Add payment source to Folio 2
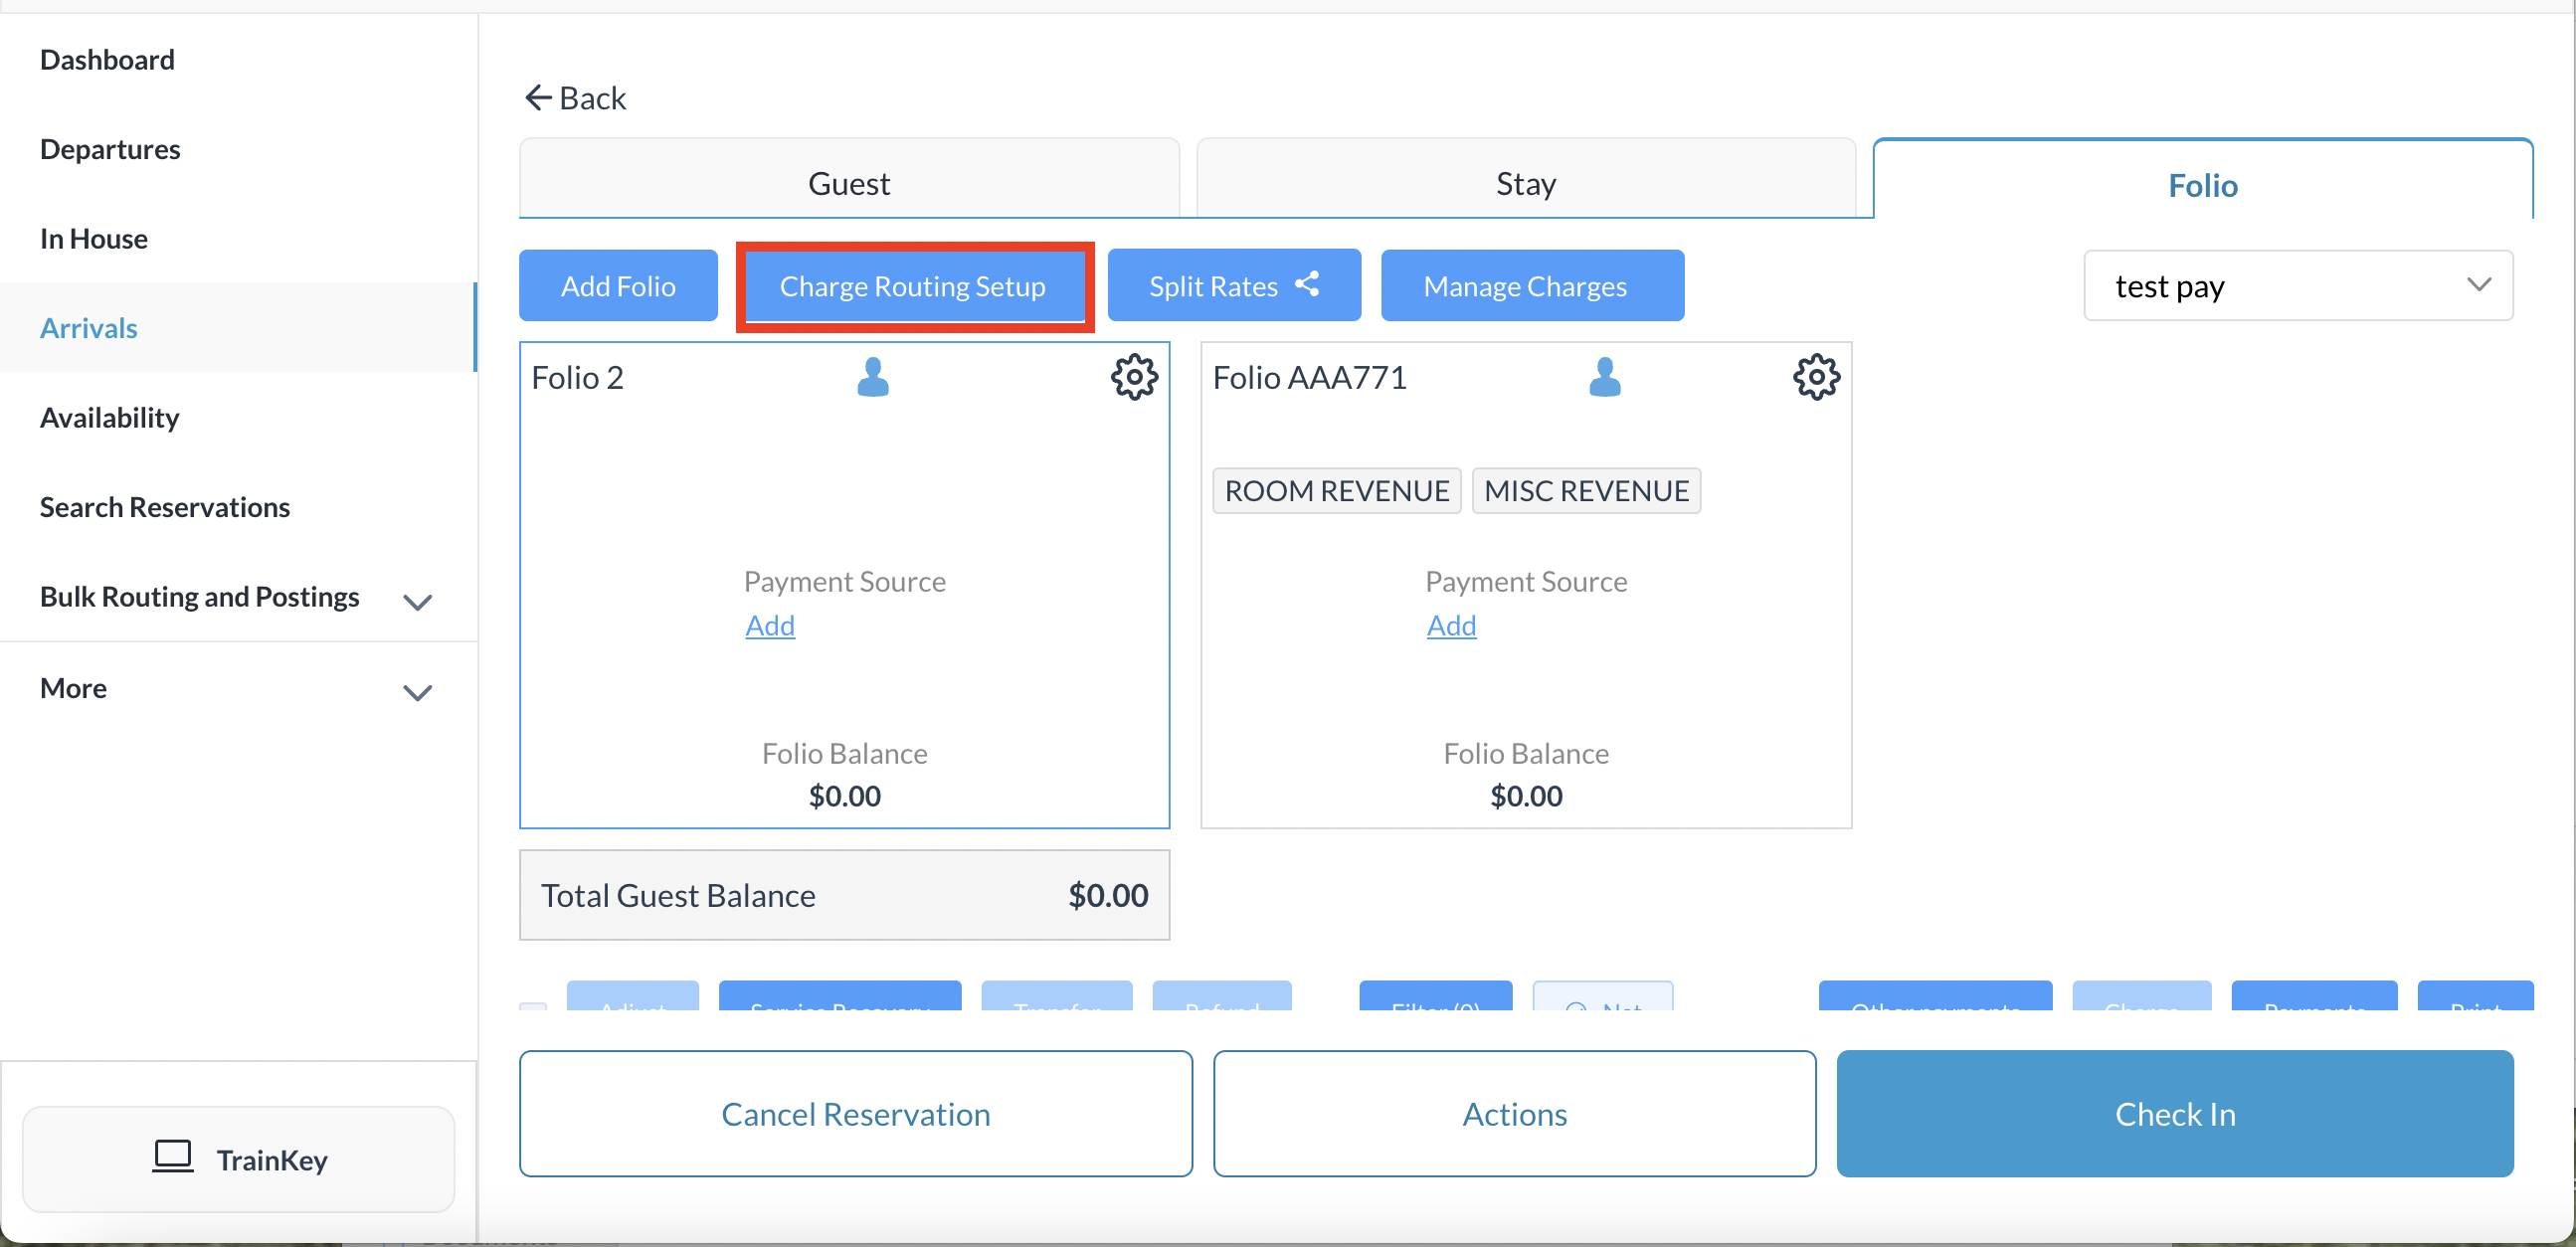The image size is (2576, 1247). point(769,626)
